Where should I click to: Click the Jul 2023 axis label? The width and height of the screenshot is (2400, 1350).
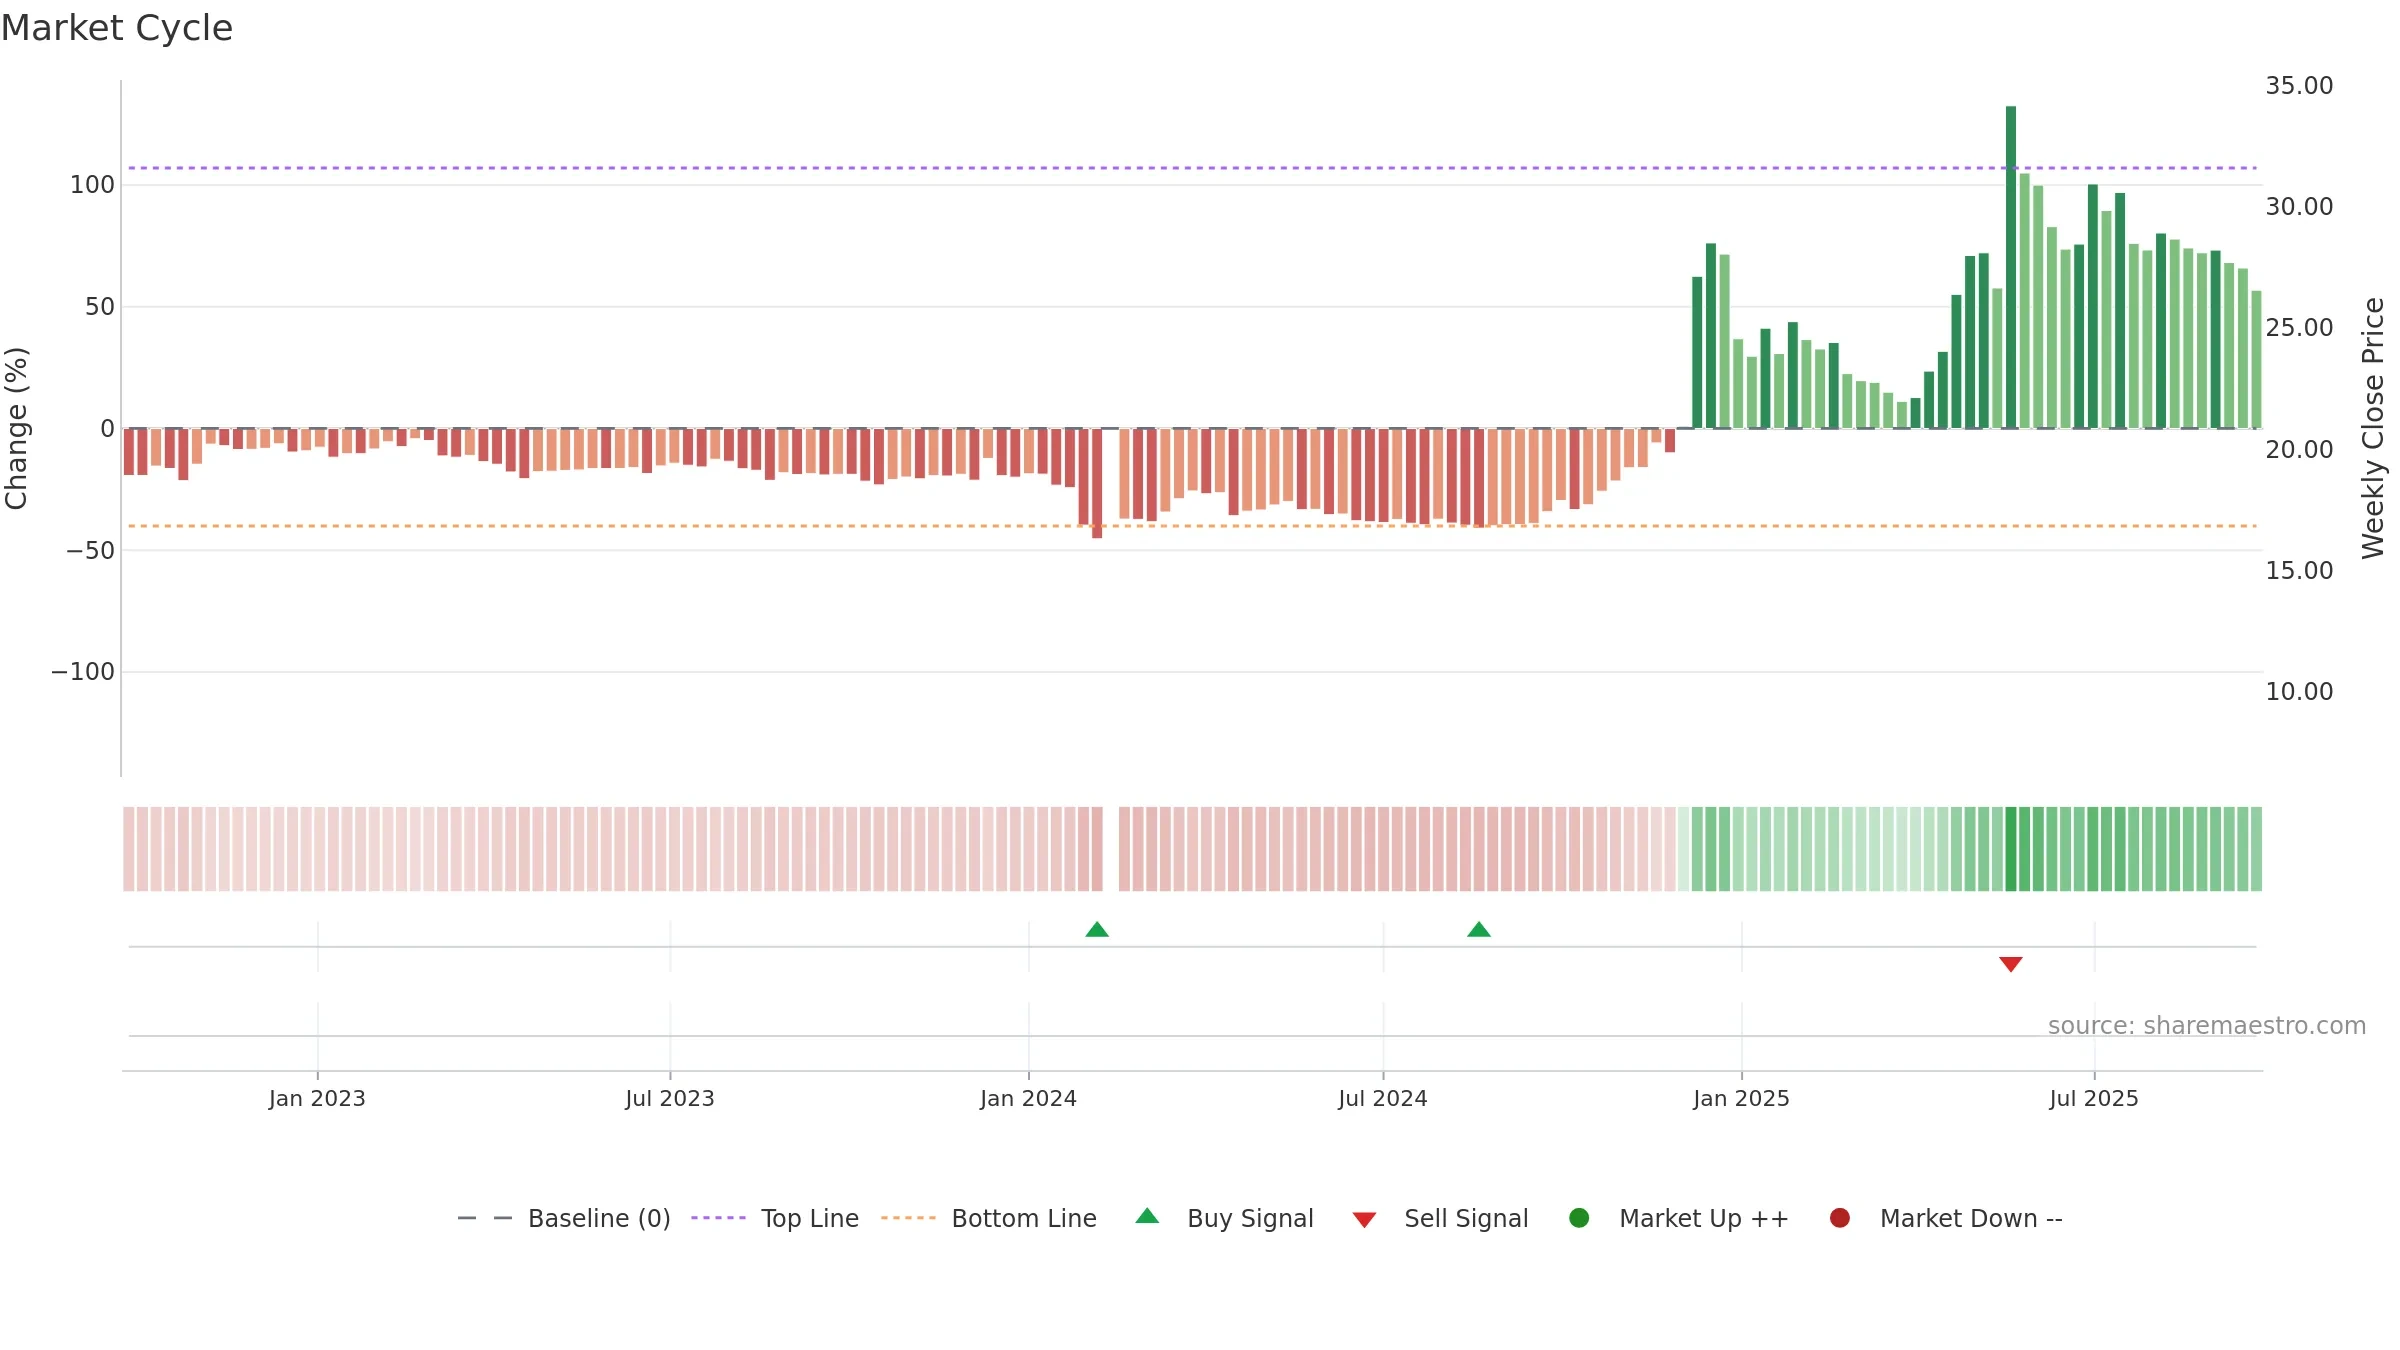670,1099
